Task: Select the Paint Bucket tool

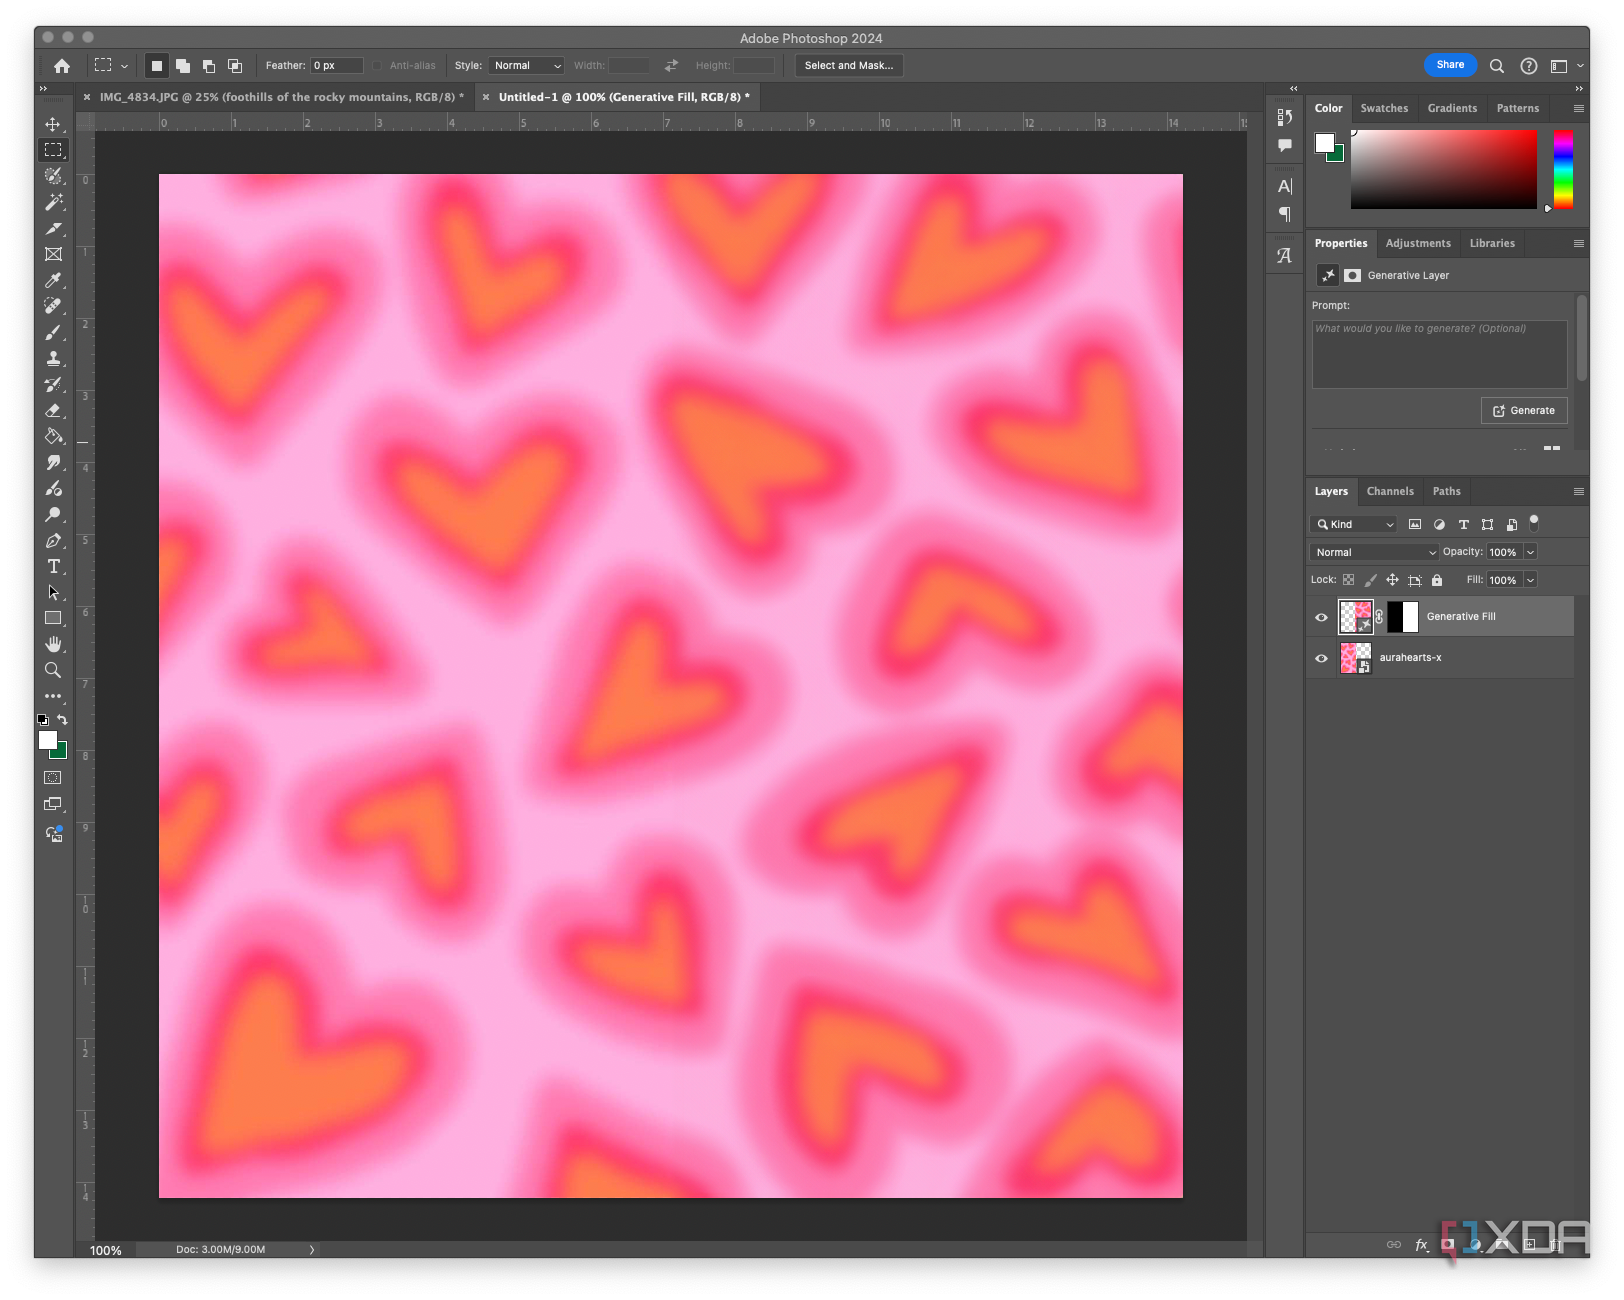Action: (x=53, y=436)
